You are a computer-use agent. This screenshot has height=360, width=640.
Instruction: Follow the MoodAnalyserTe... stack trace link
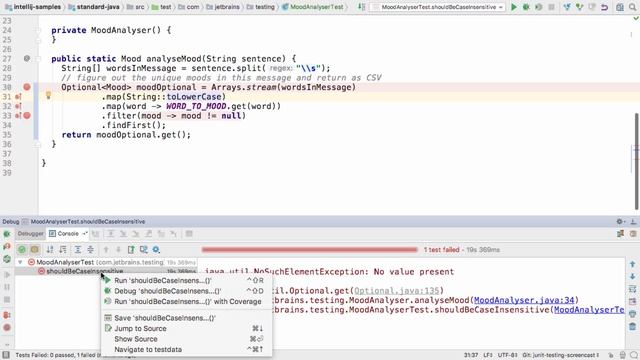(x=589, y=310)
